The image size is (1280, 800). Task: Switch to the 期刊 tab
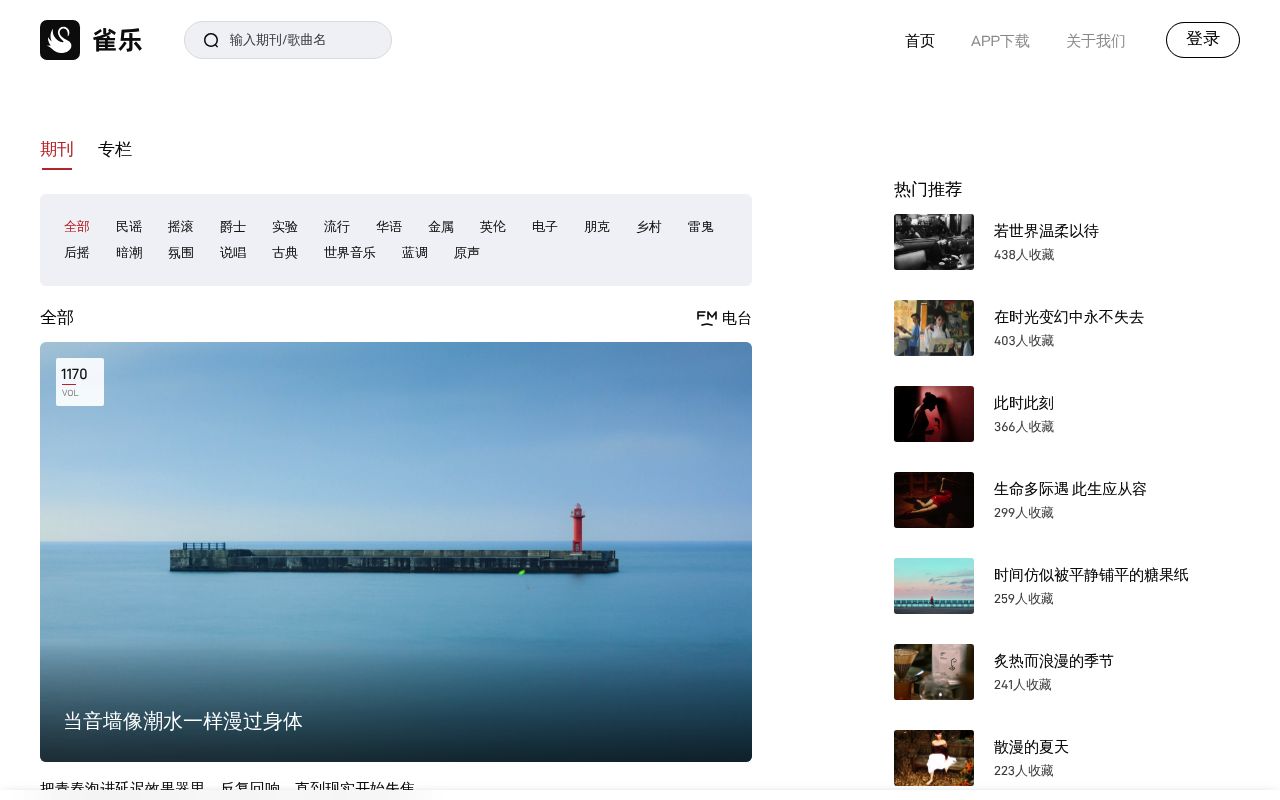(57, 149)
